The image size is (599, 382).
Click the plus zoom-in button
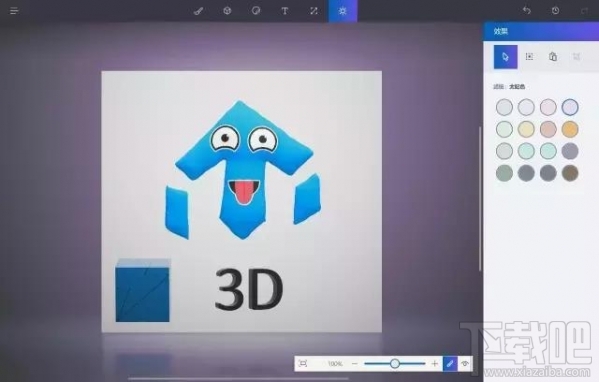434,364
